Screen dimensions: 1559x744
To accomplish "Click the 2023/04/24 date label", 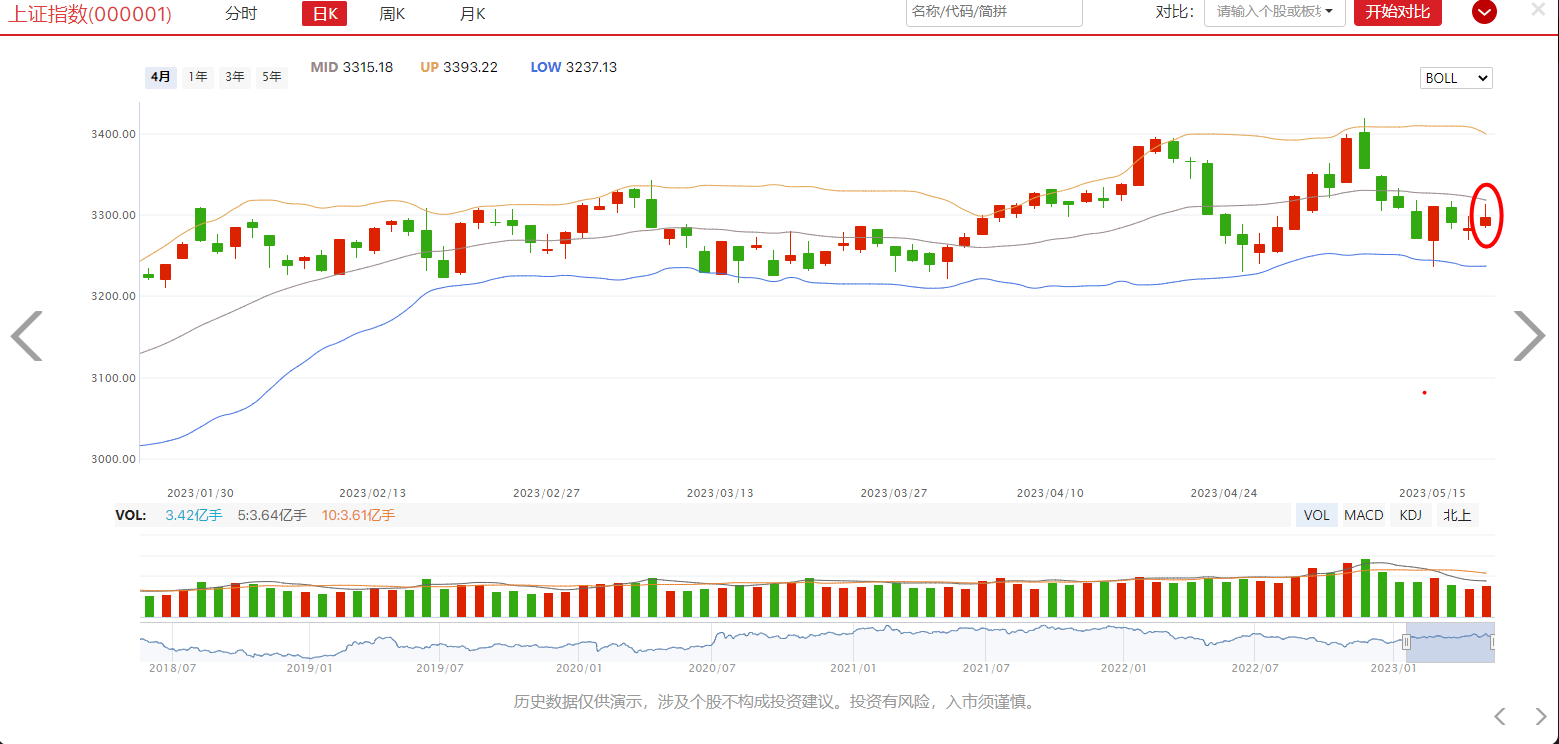I will point(1224,493).
